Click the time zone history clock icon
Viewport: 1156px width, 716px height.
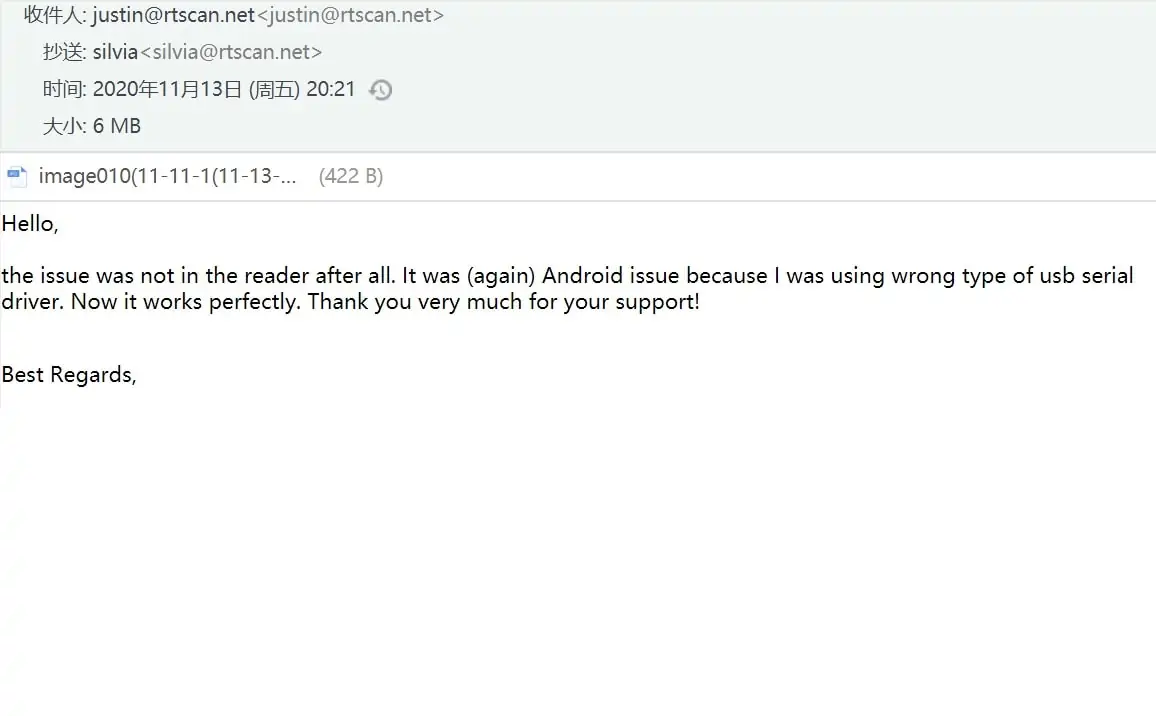380,90
